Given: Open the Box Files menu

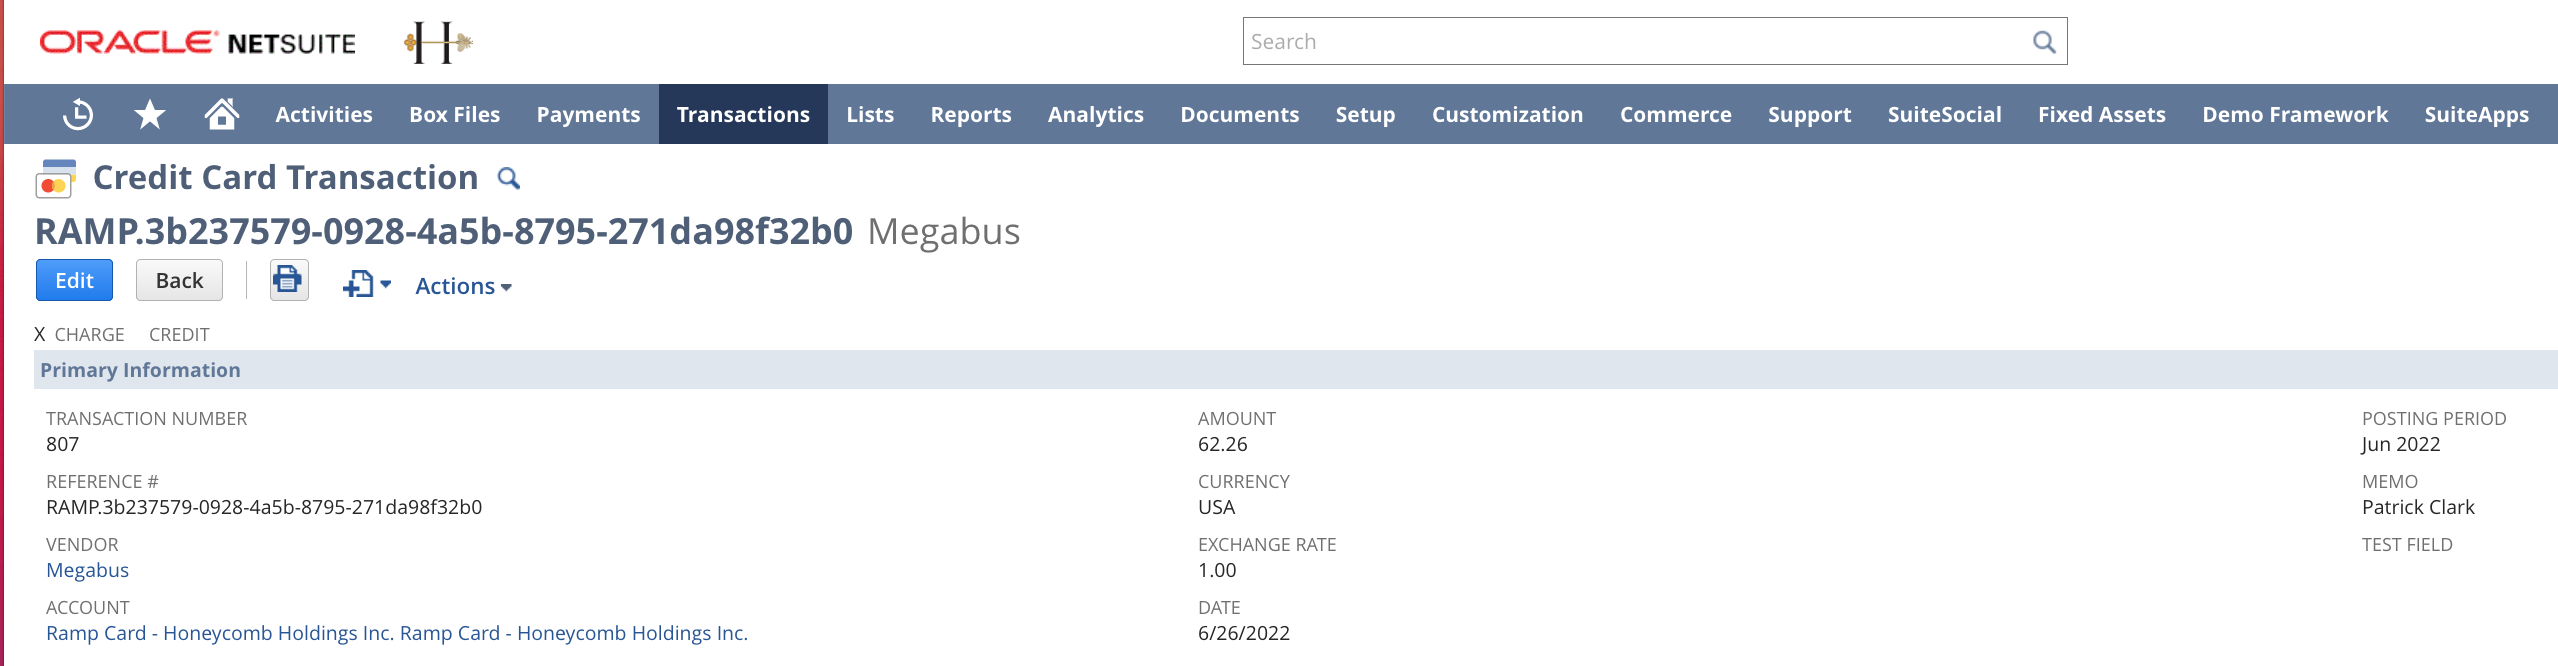Looking at the screenshot, I should [454, 115].
